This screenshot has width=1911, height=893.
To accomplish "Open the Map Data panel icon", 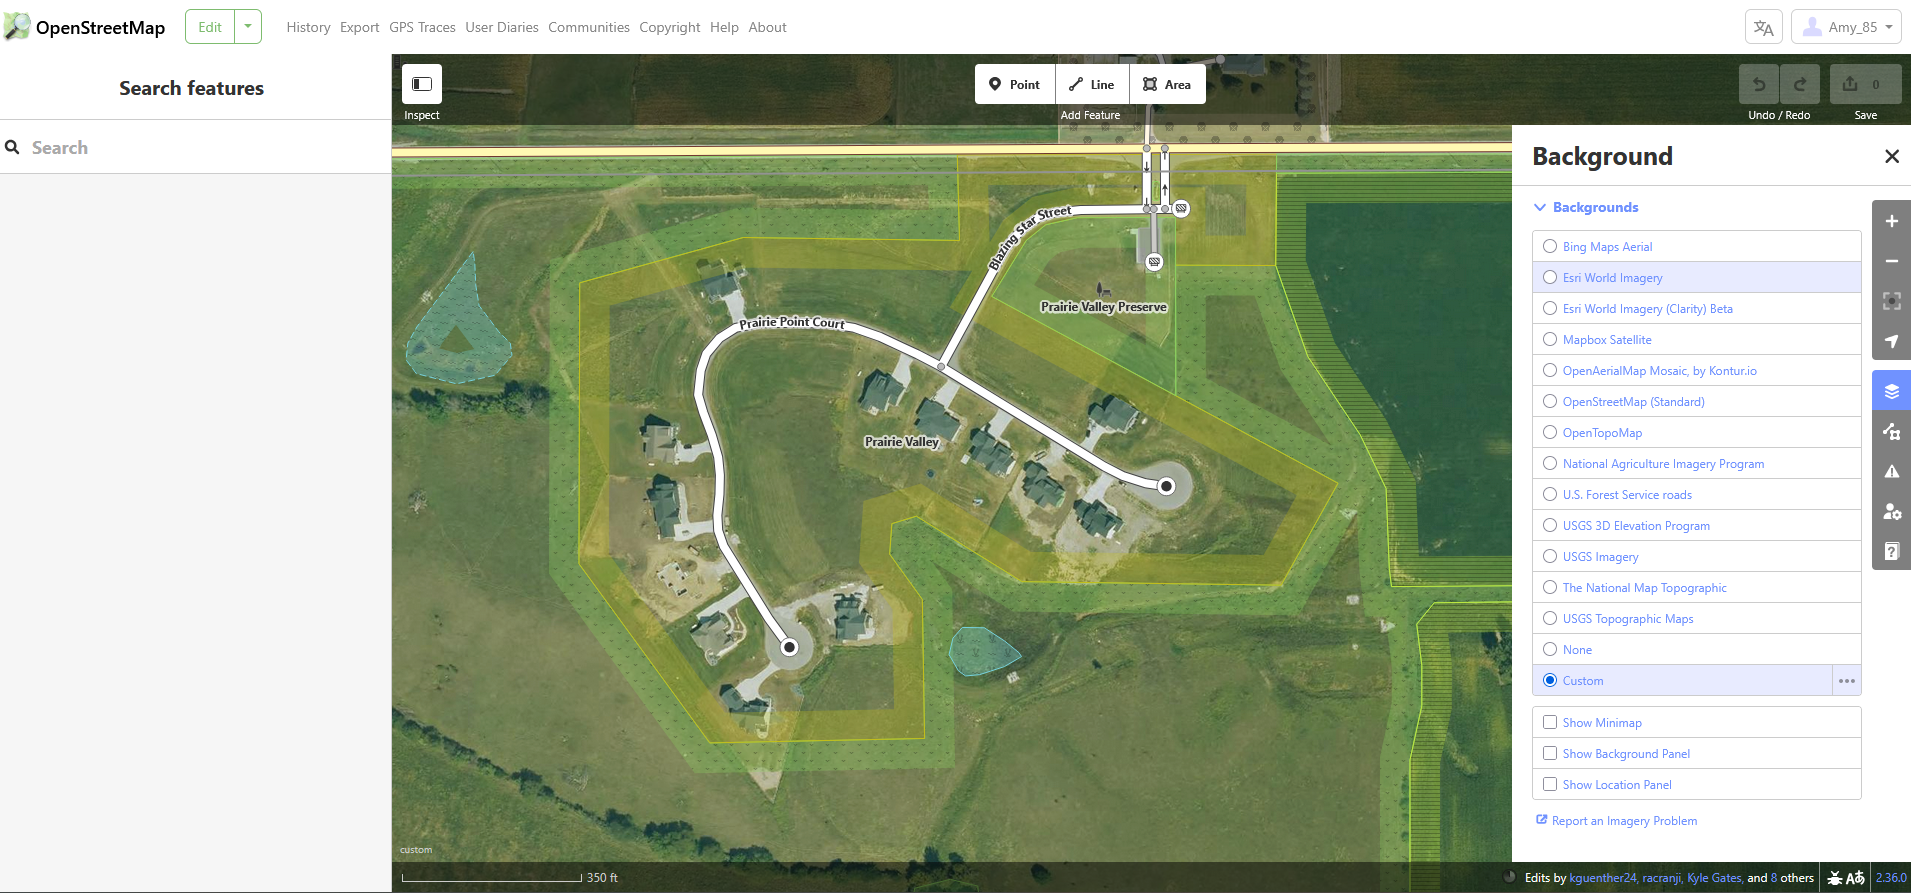I will (1891, 432).
